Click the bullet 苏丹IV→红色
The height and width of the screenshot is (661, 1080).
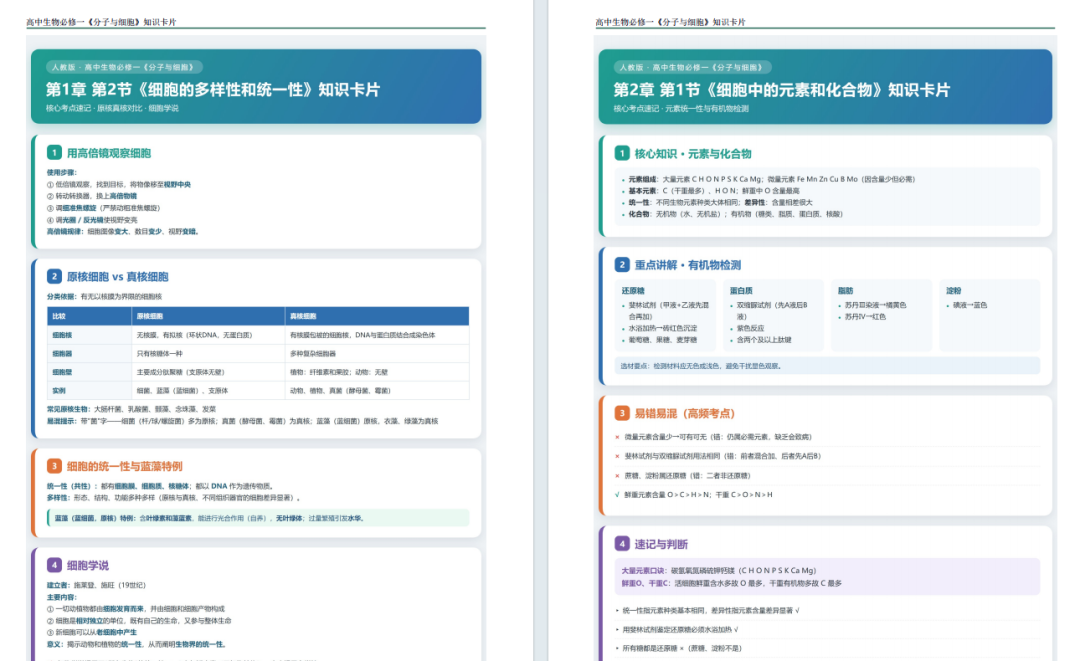click(865, 317)
